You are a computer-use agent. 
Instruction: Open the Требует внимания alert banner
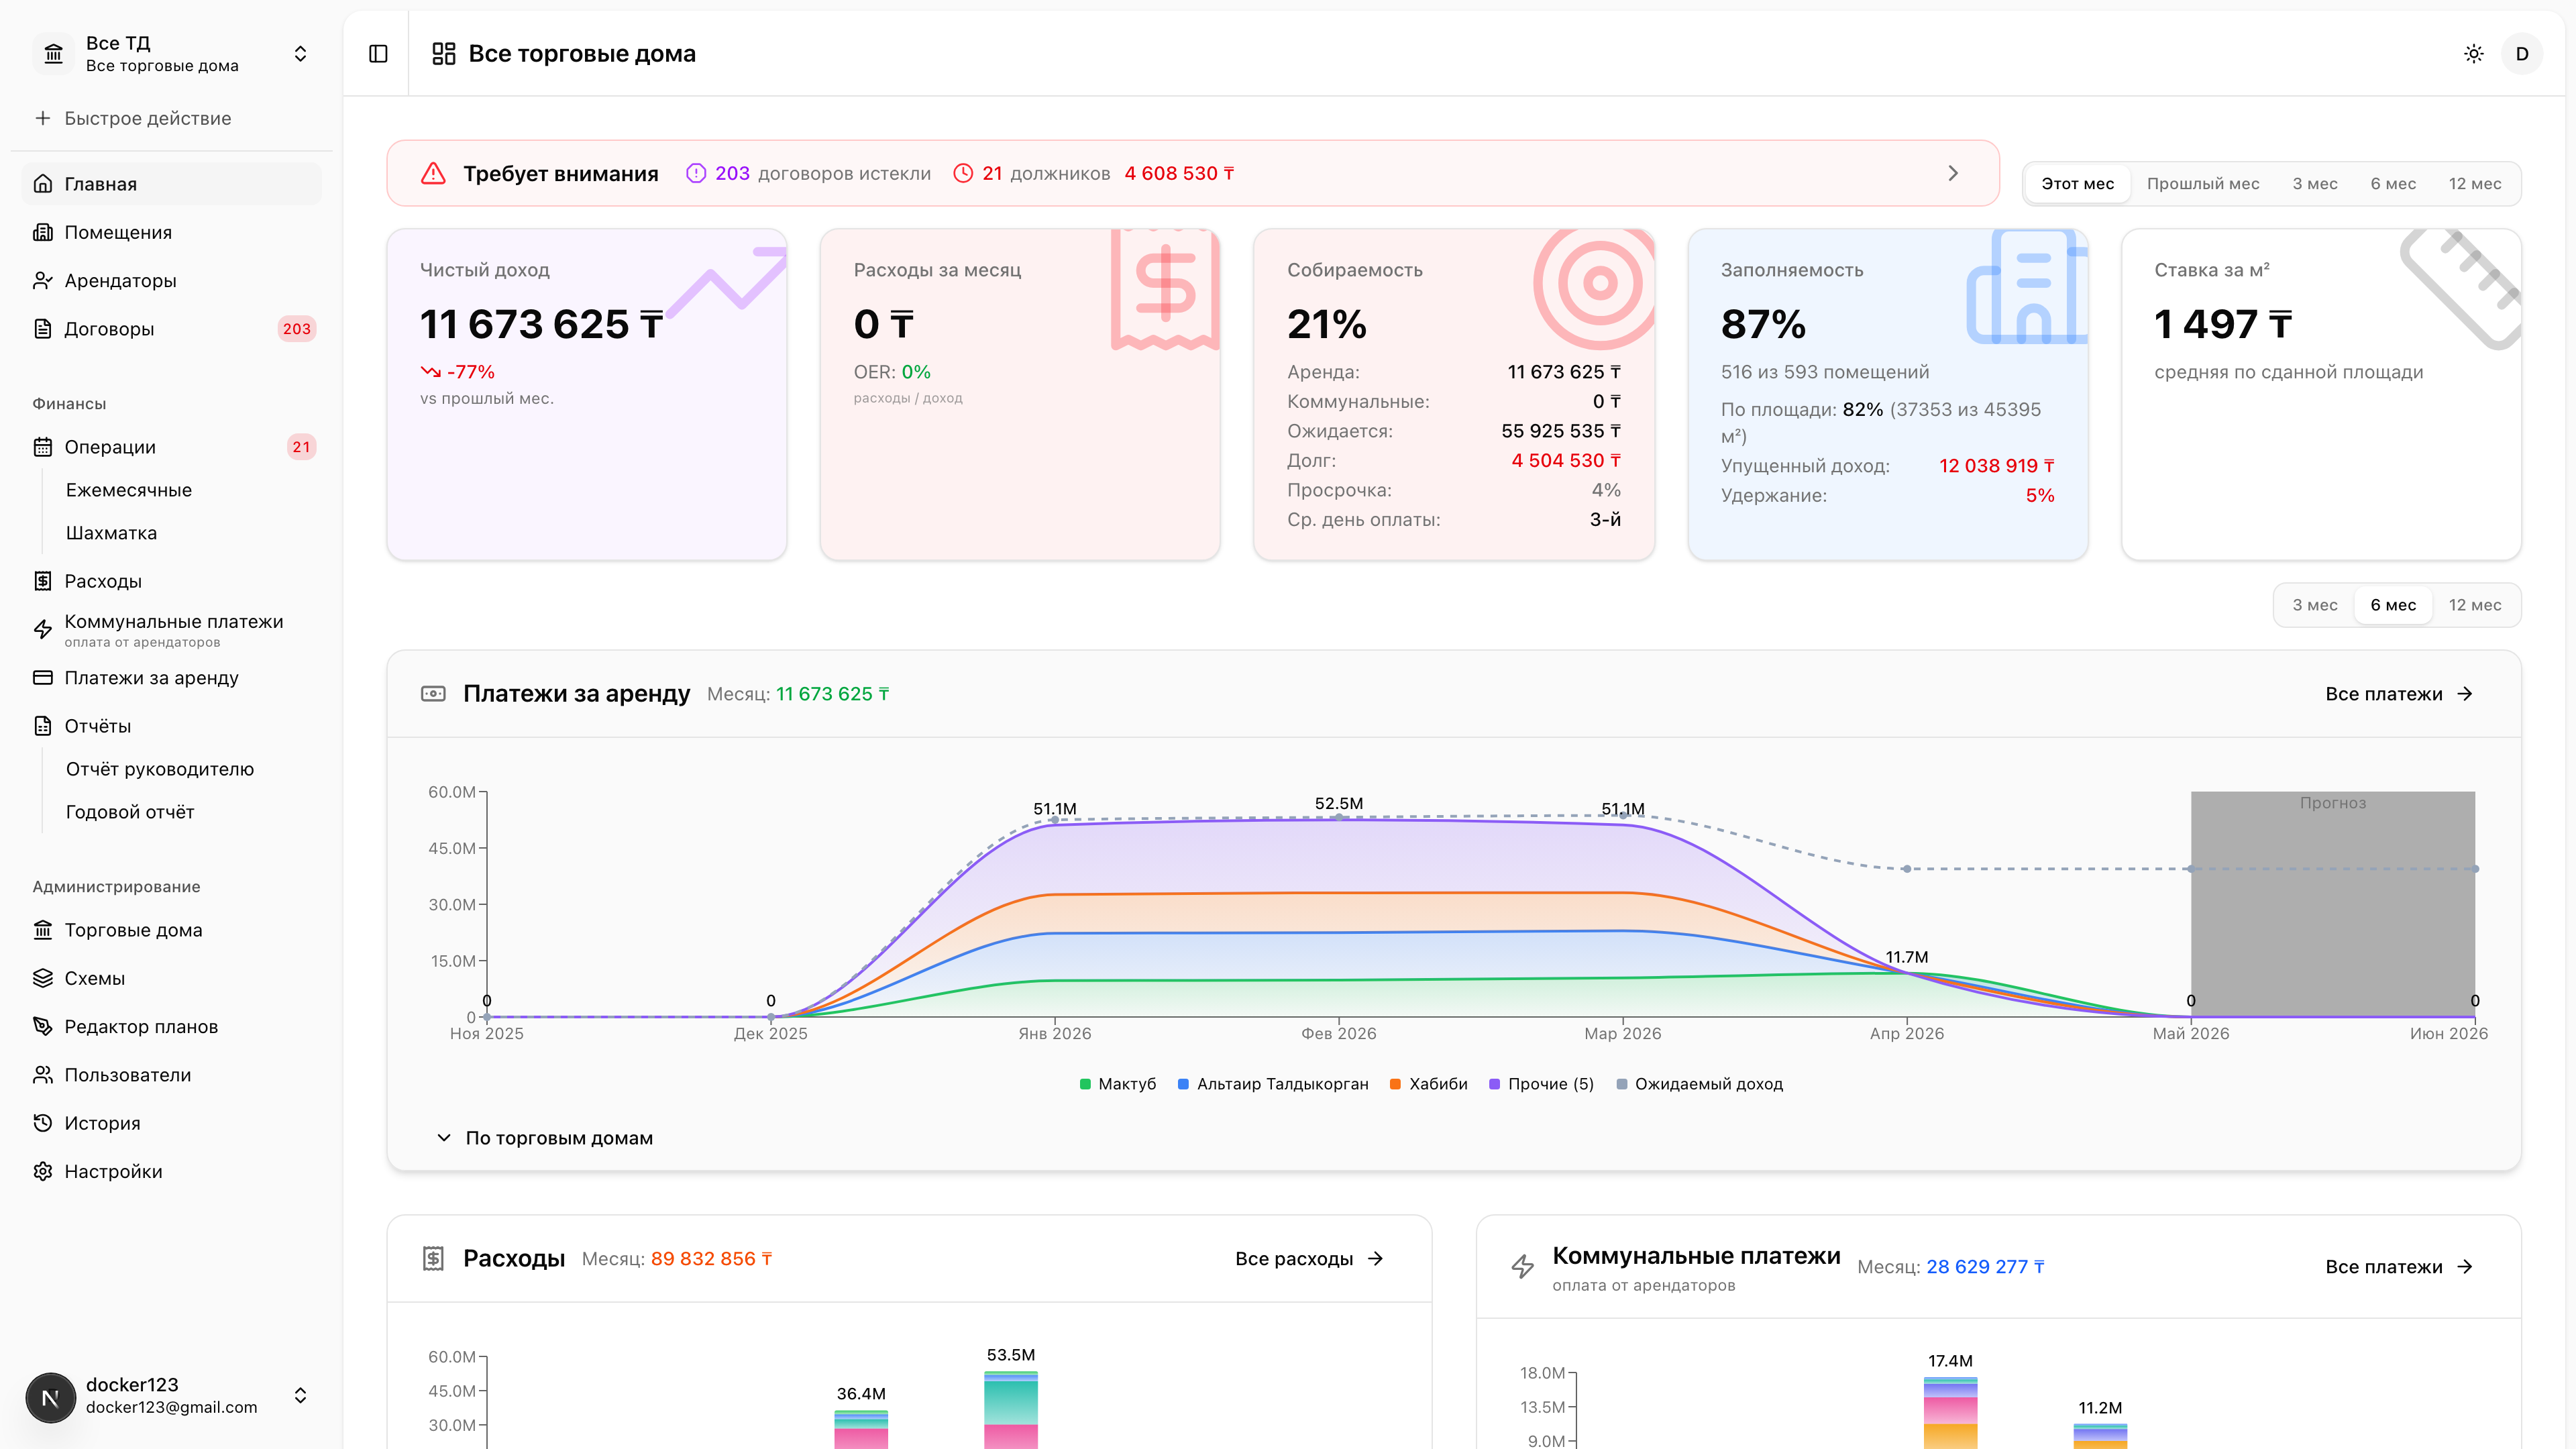click(x=1193, y=173)
